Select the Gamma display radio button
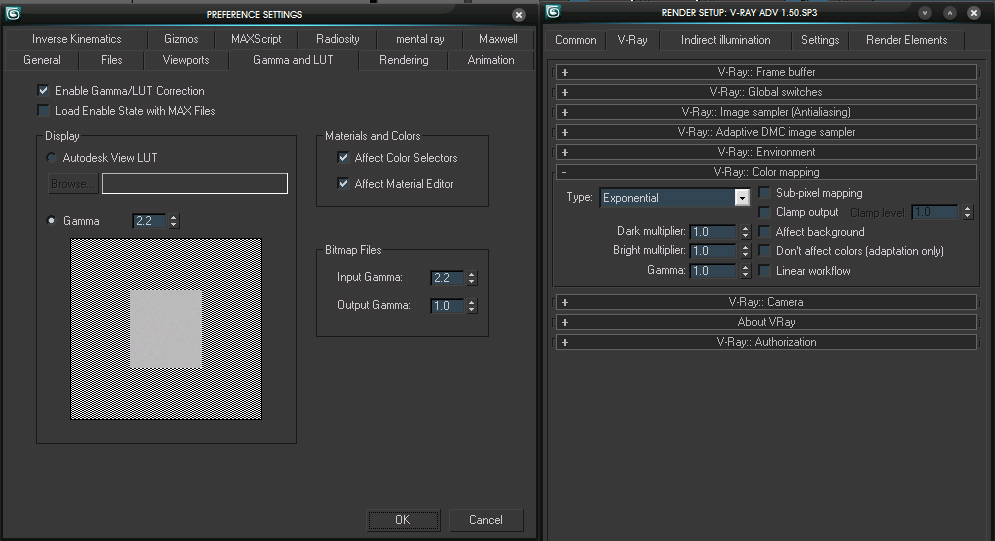Viewport: 995px width, 541px height. click(x=51, y=221)
